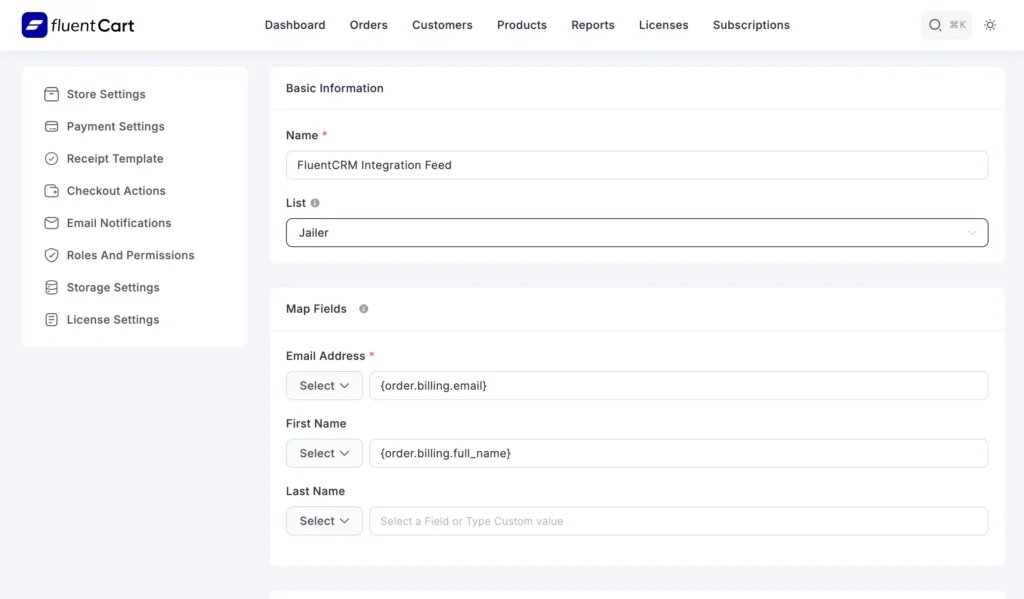Open the Subscriptions page
Image resolution: width=1024 pixels, height=599 pixels.
[751, 25]
